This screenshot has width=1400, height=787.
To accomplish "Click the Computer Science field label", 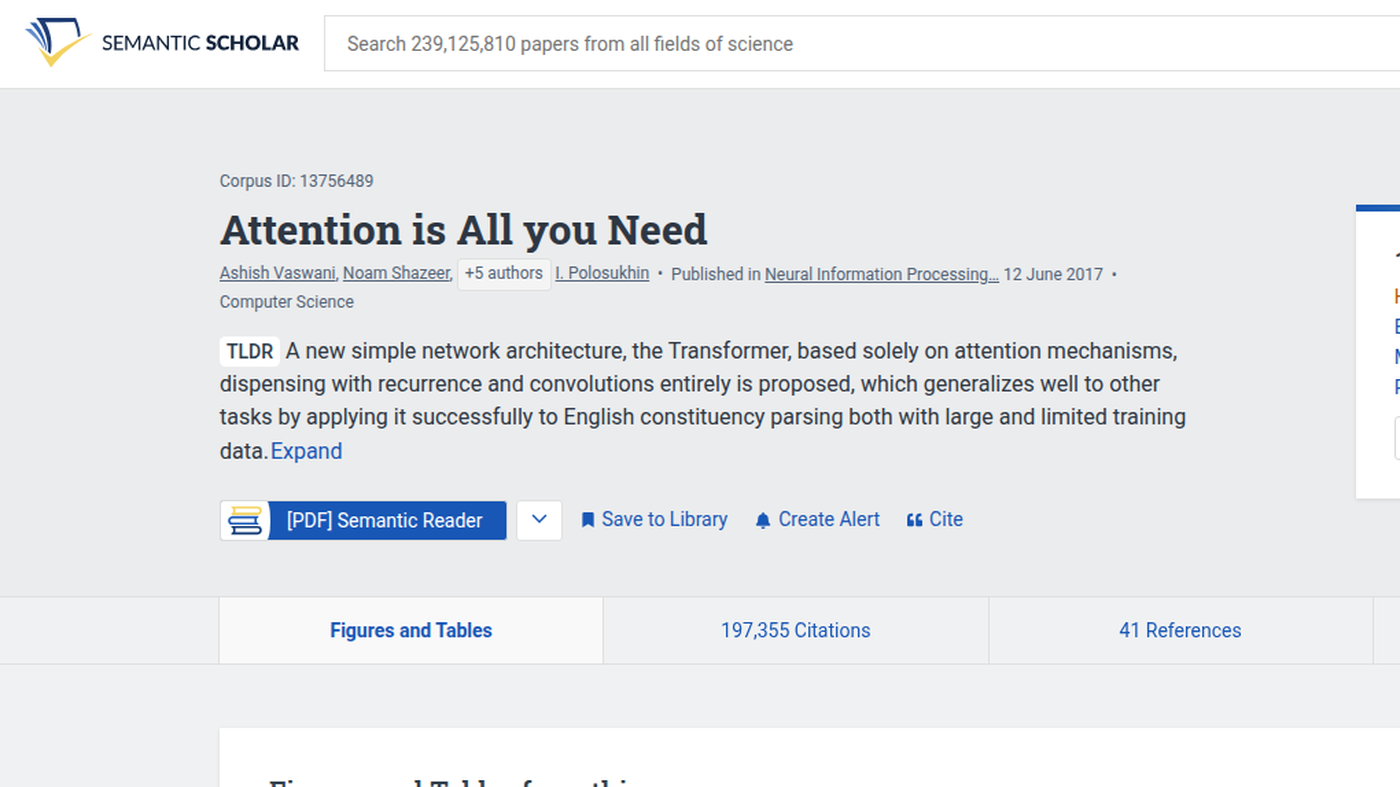I will [287, 302].
